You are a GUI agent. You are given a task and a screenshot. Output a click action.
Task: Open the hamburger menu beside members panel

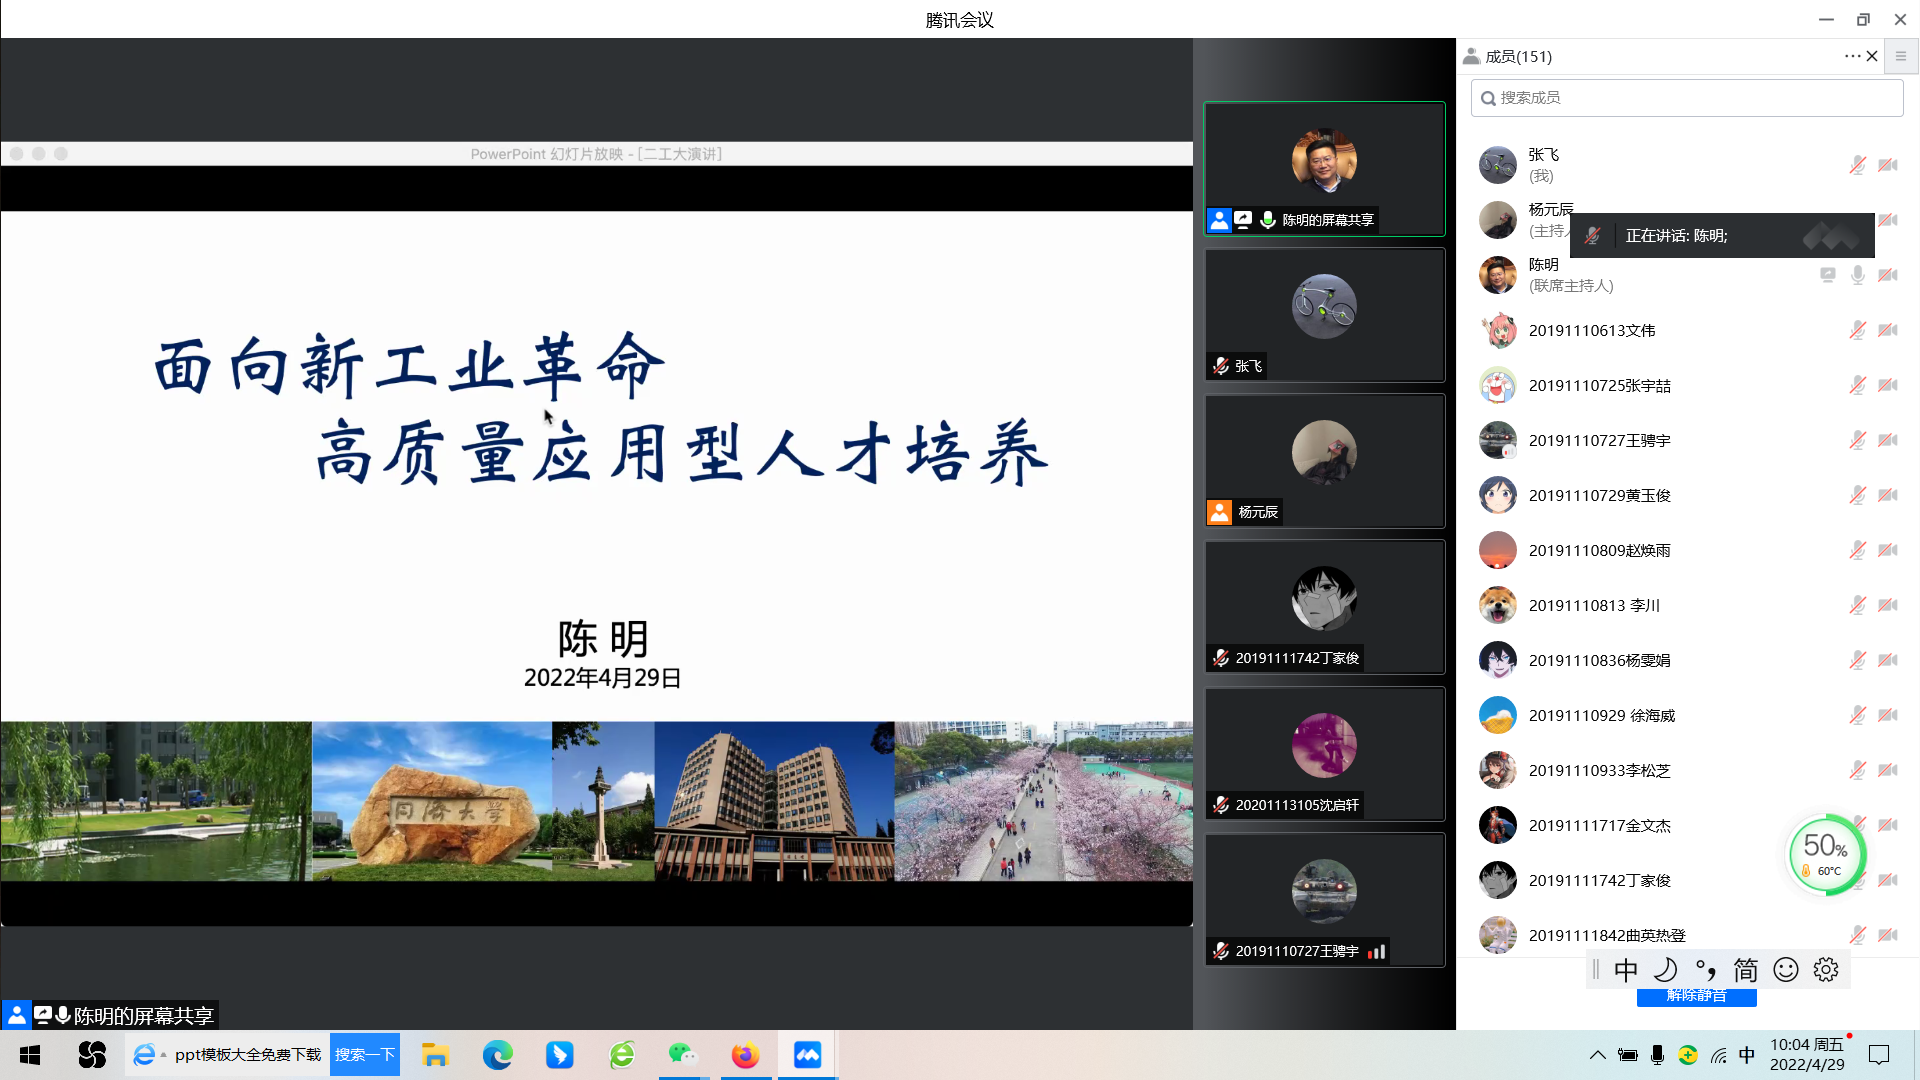(x=1901, y=56)
